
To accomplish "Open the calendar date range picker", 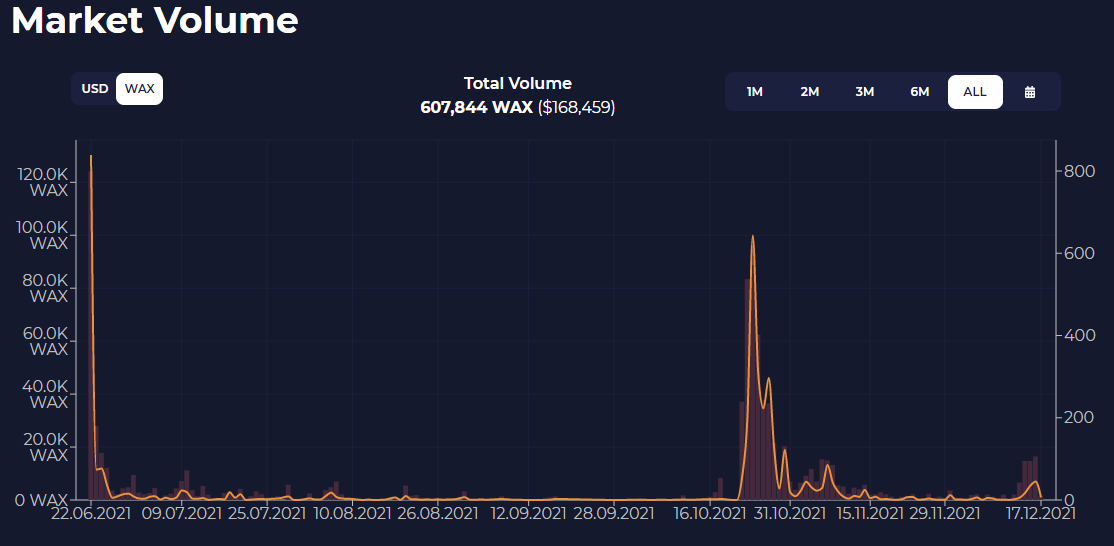I will click(1029, 92).
